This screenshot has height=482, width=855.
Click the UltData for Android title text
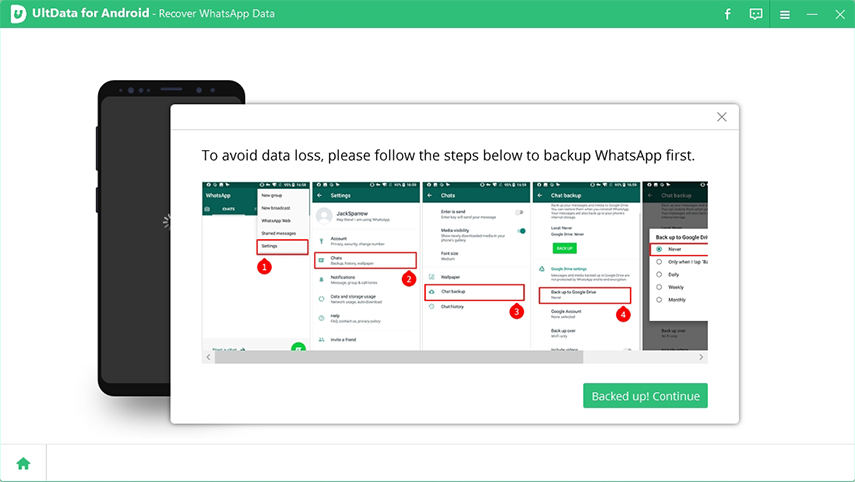tap(91, 13)
